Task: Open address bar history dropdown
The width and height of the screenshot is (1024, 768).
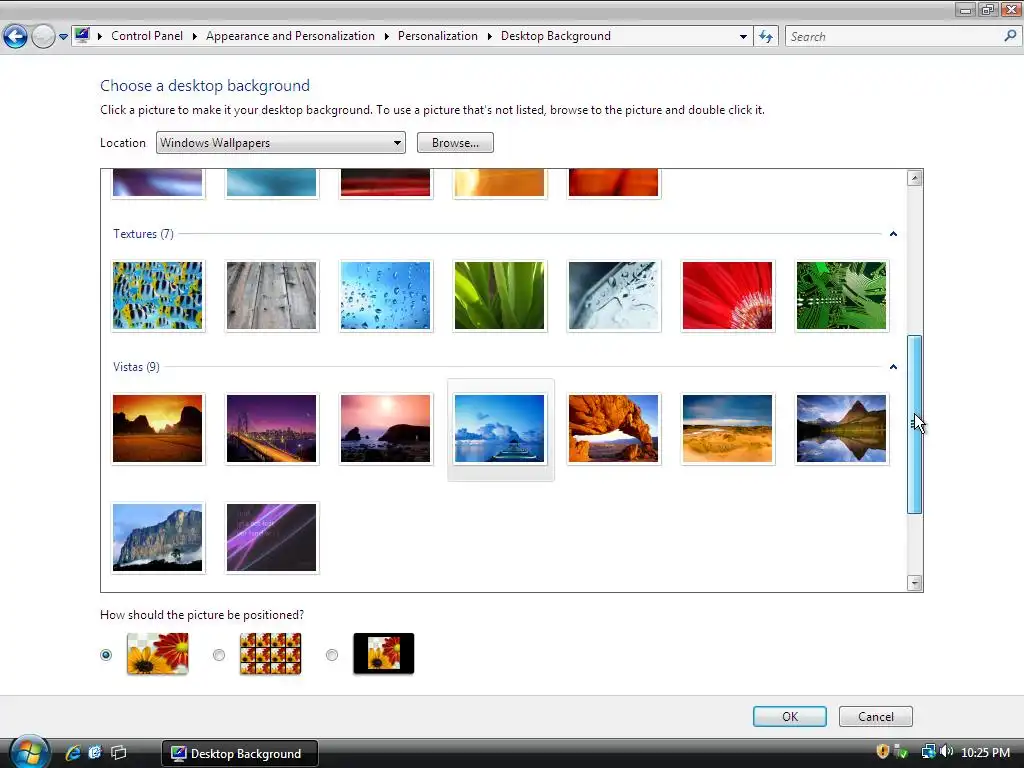Action: (x=743, y=37)
